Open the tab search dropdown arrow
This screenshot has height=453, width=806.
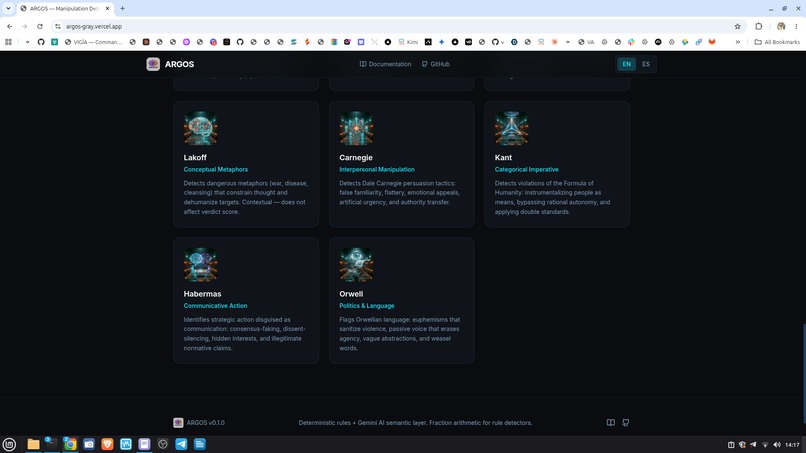[8, 8]
